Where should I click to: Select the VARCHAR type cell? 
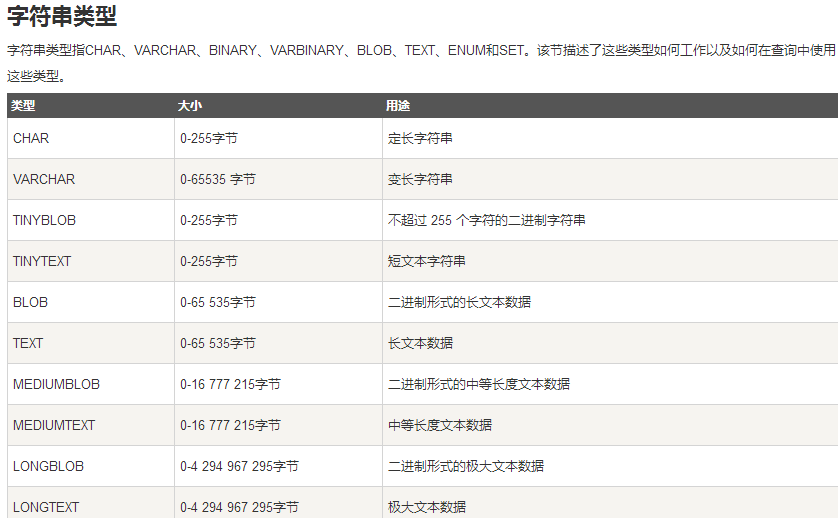pyautogui.click(x=91, y=179)
